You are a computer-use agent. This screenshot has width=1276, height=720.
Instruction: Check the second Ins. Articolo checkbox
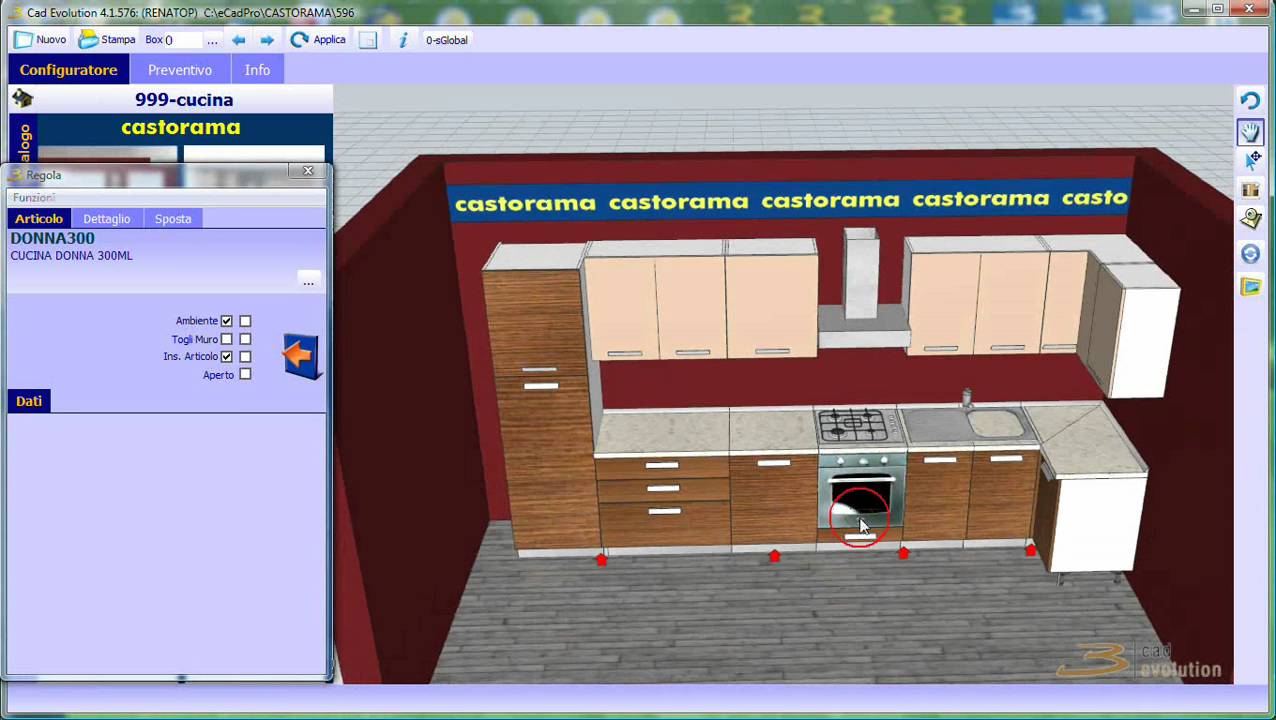pyautogui.click(x=245, y=356)
